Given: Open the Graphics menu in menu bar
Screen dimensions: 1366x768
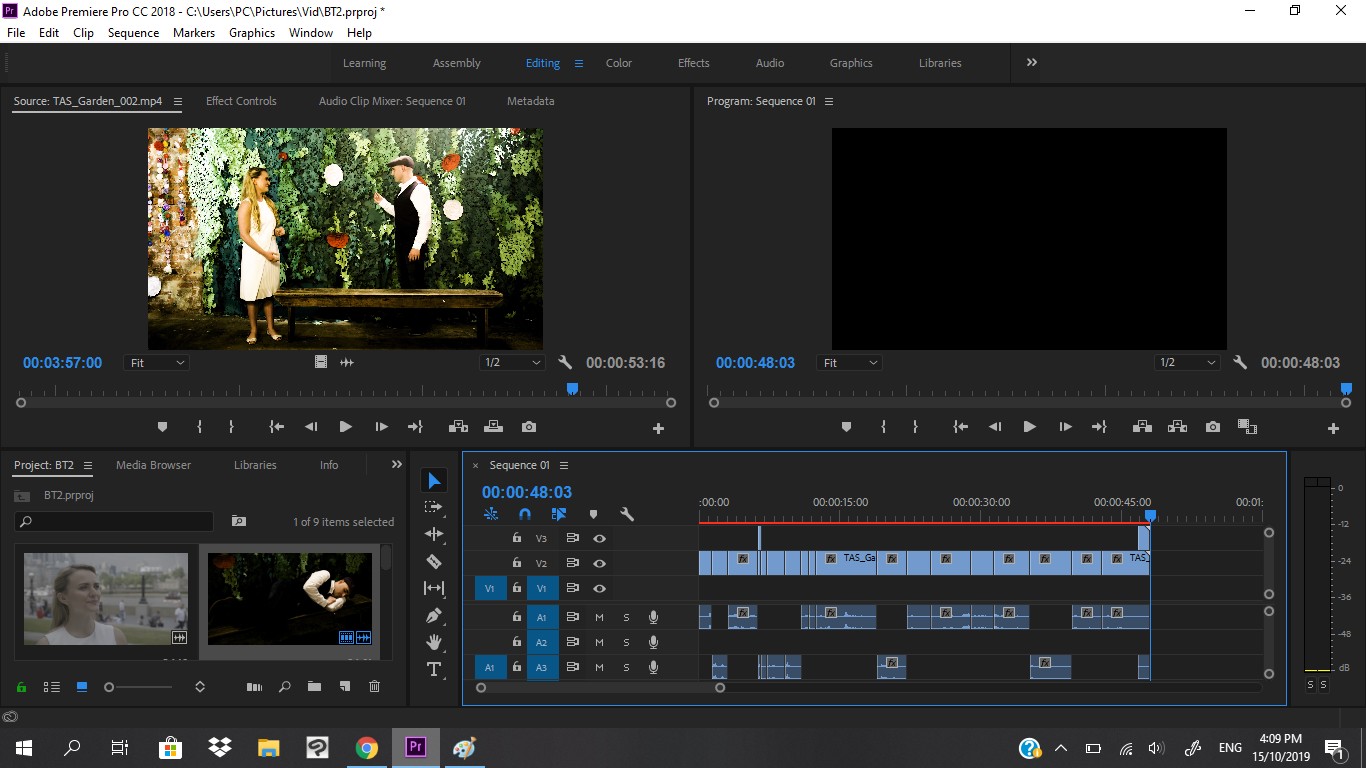Looking at the screenshot, I should [252, 33].
